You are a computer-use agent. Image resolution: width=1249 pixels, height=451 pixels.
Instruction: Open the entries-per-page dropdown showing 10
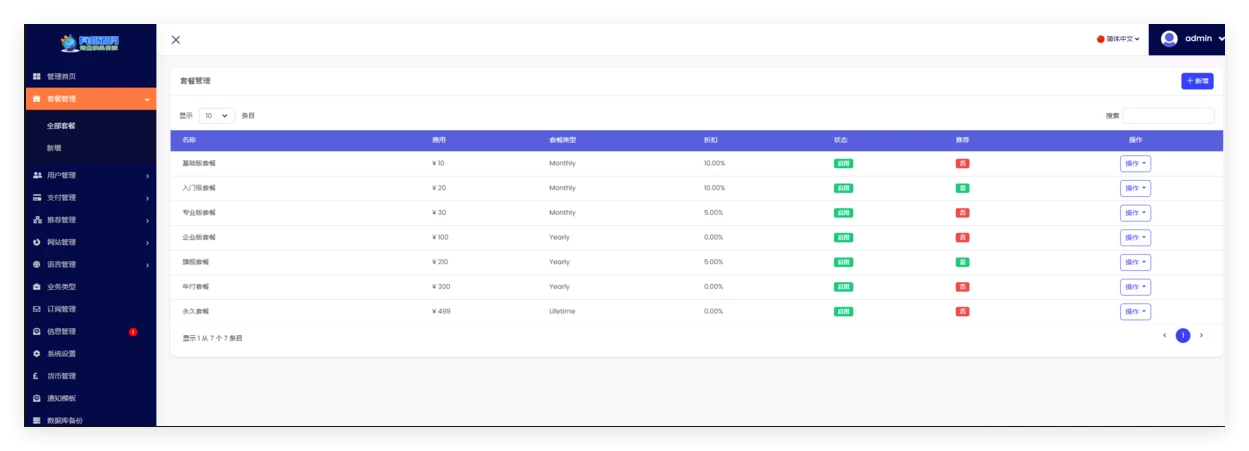217,116
